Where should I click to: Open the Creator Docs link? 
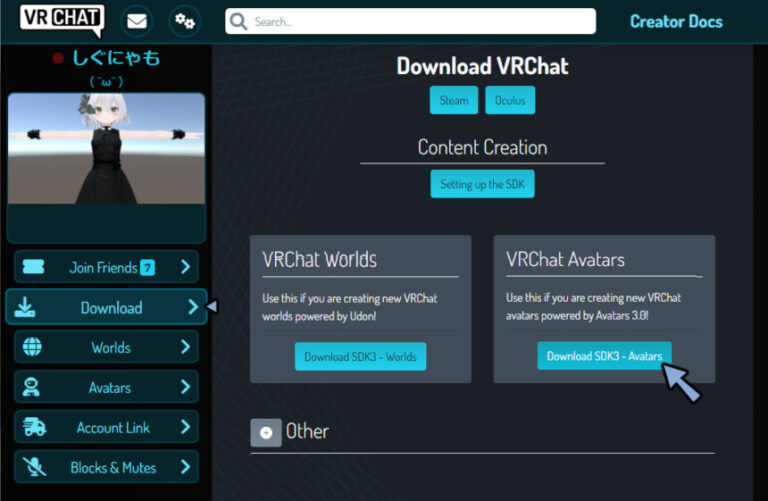pos(676,21)
